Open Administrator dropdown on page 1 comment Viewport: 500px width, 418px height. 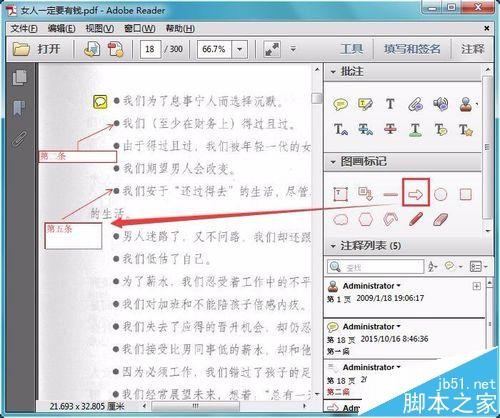pos(399,286)
